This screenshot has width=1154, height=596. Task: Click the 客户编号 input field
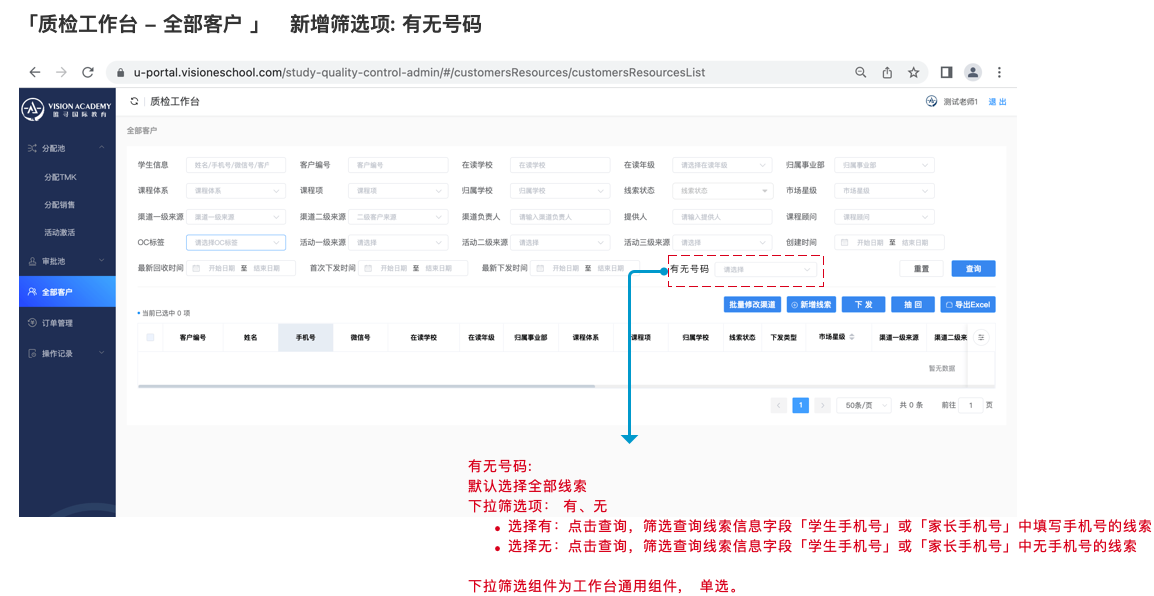[397, 165]
